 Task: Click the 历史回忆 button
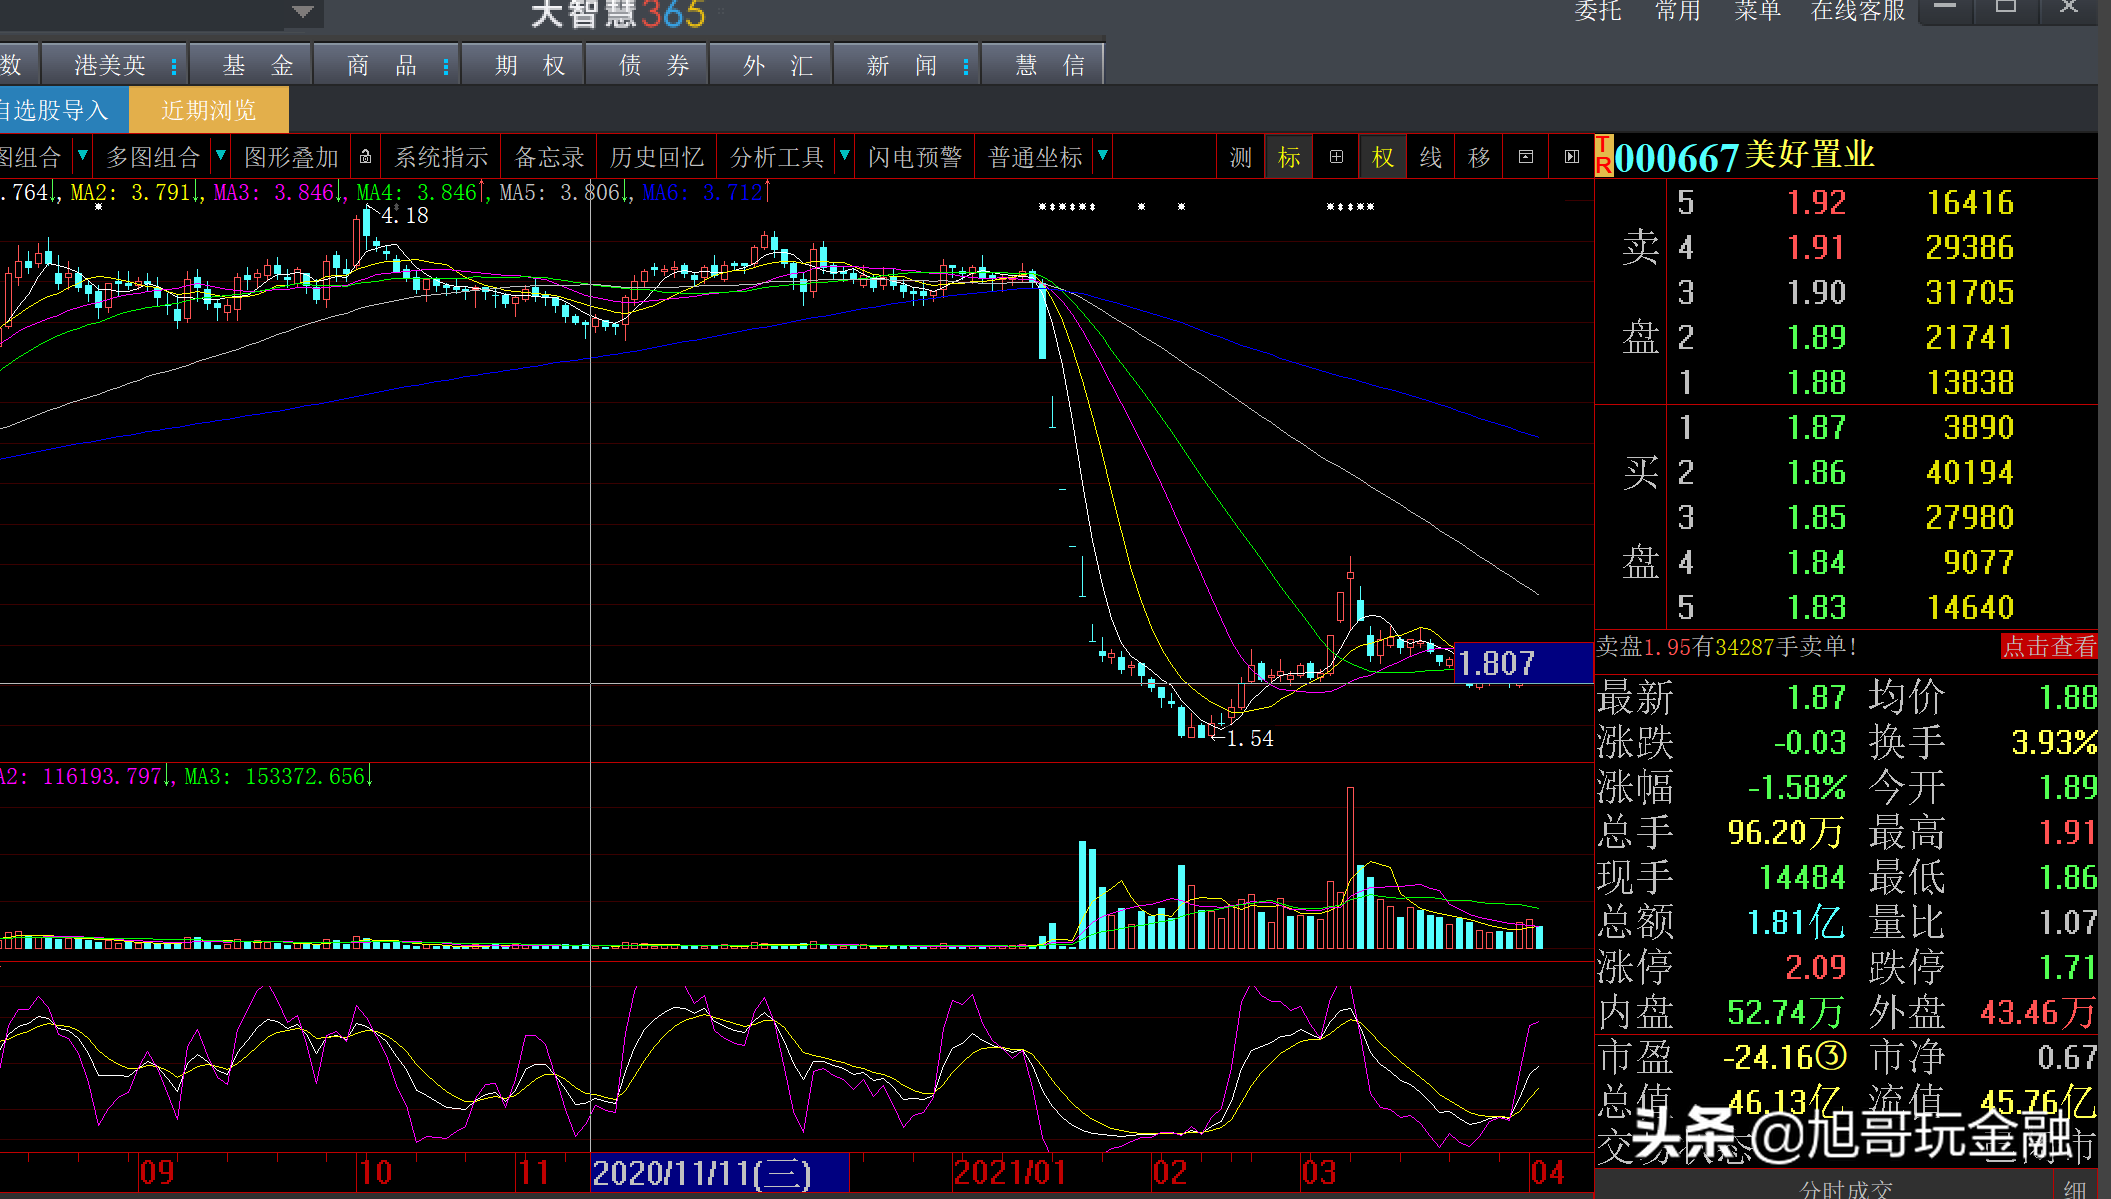[657, 157]
